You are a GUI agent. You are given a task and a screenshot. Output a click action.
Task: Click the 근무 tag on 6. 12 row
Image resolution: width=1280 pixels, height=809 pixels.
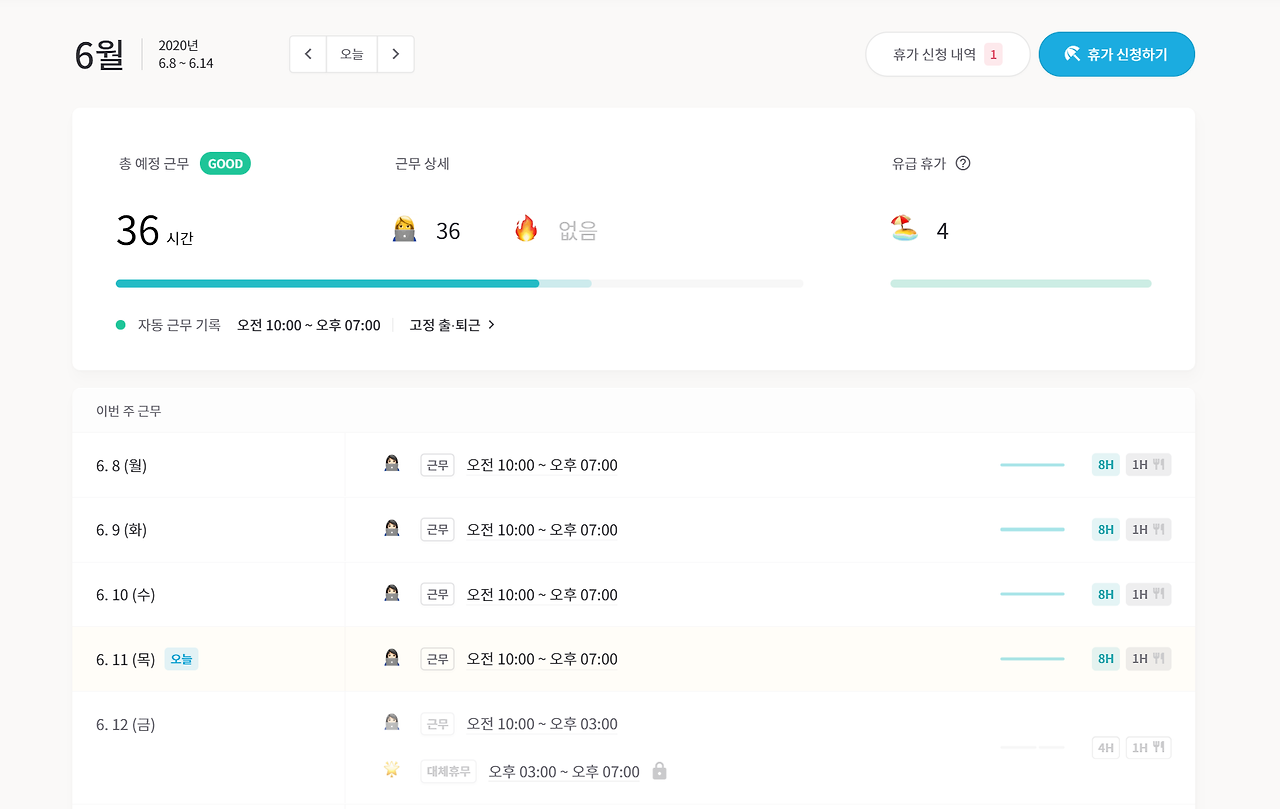(438, 724)
